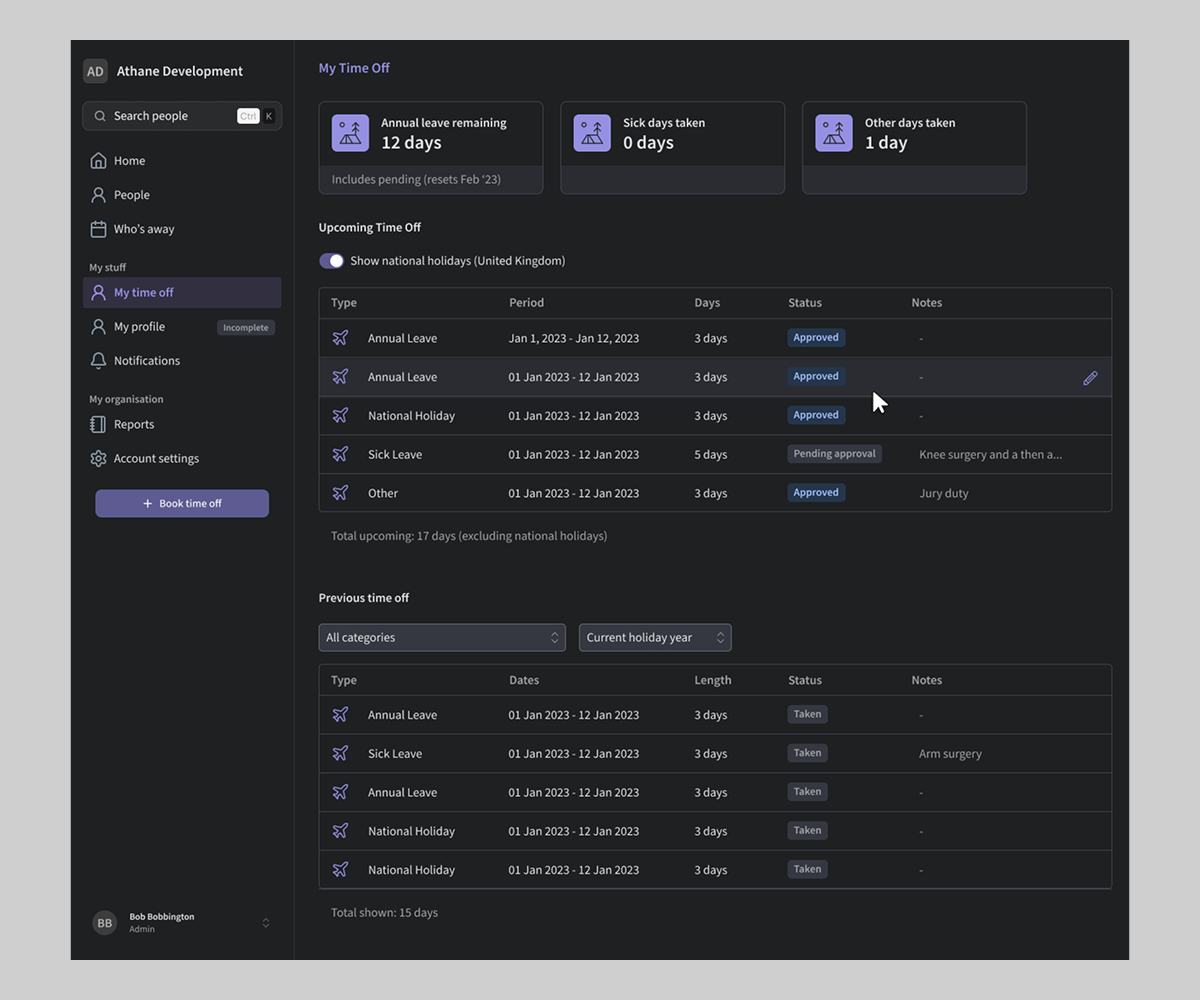Click the Annual leave remaining card icon
This screenshot has width=1200, height=1000.
point(350,133)
